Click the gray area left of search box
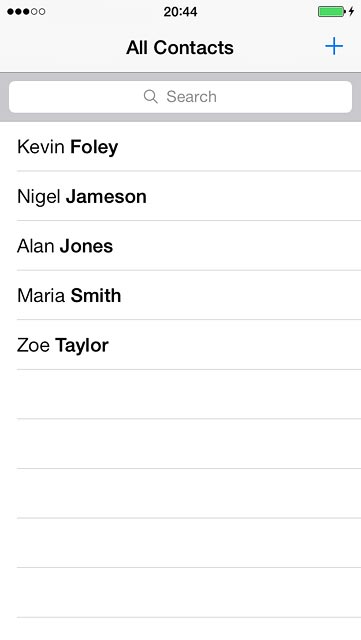361x640 pixels. (4, 97)
